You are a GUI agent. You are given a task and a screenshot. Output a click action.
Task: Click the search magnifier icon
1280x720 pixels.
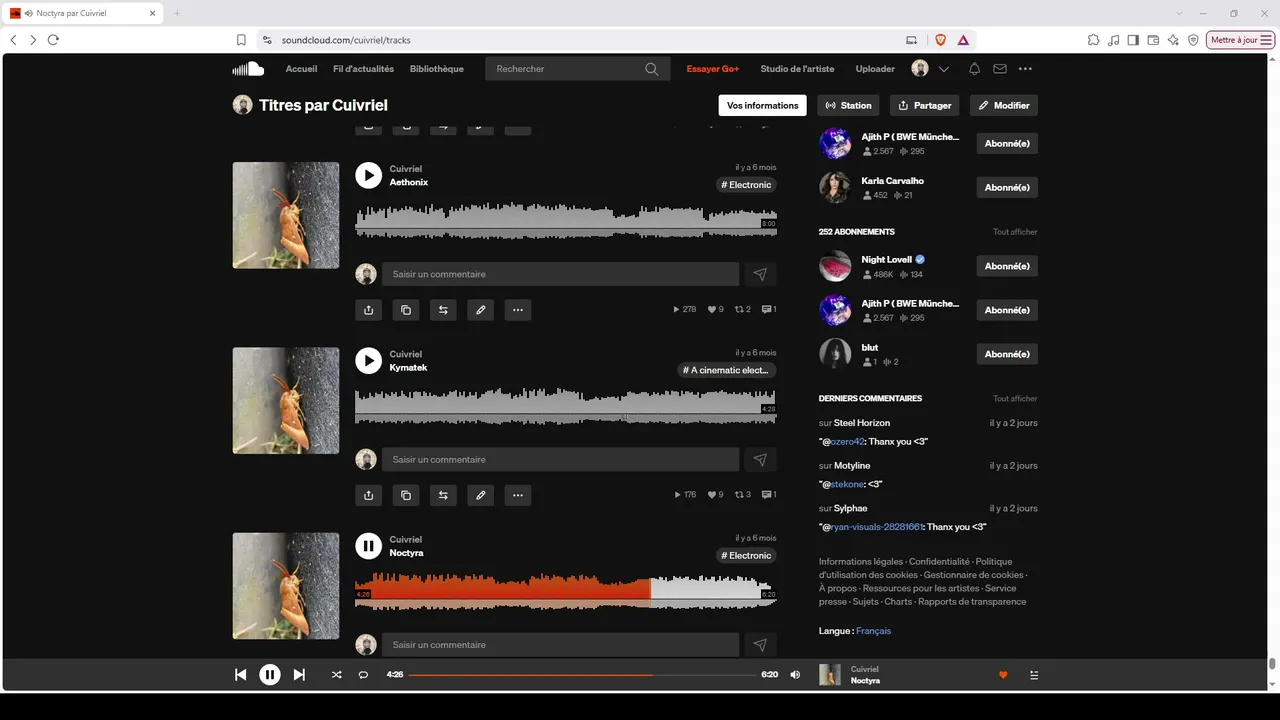pos(652,69)
